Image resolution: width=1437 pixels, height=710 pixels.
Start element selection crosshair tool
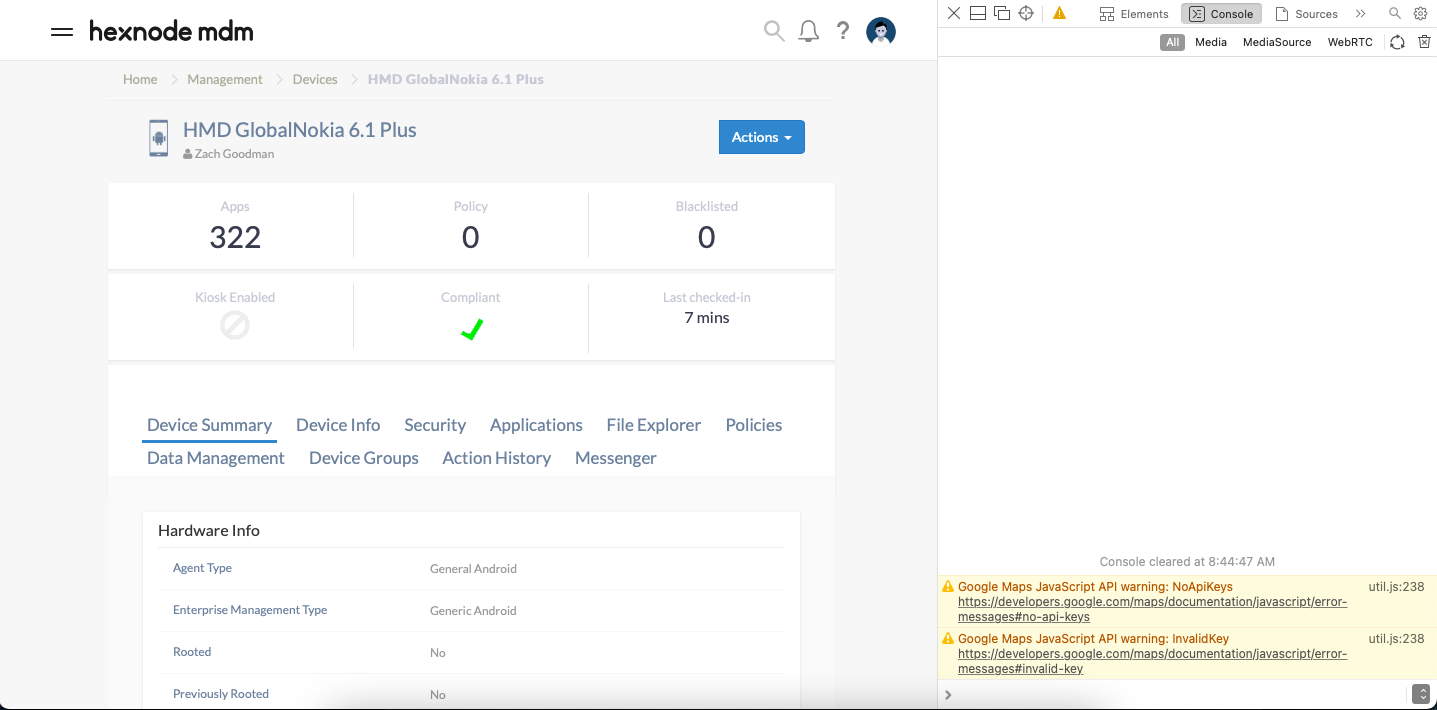1026,13
